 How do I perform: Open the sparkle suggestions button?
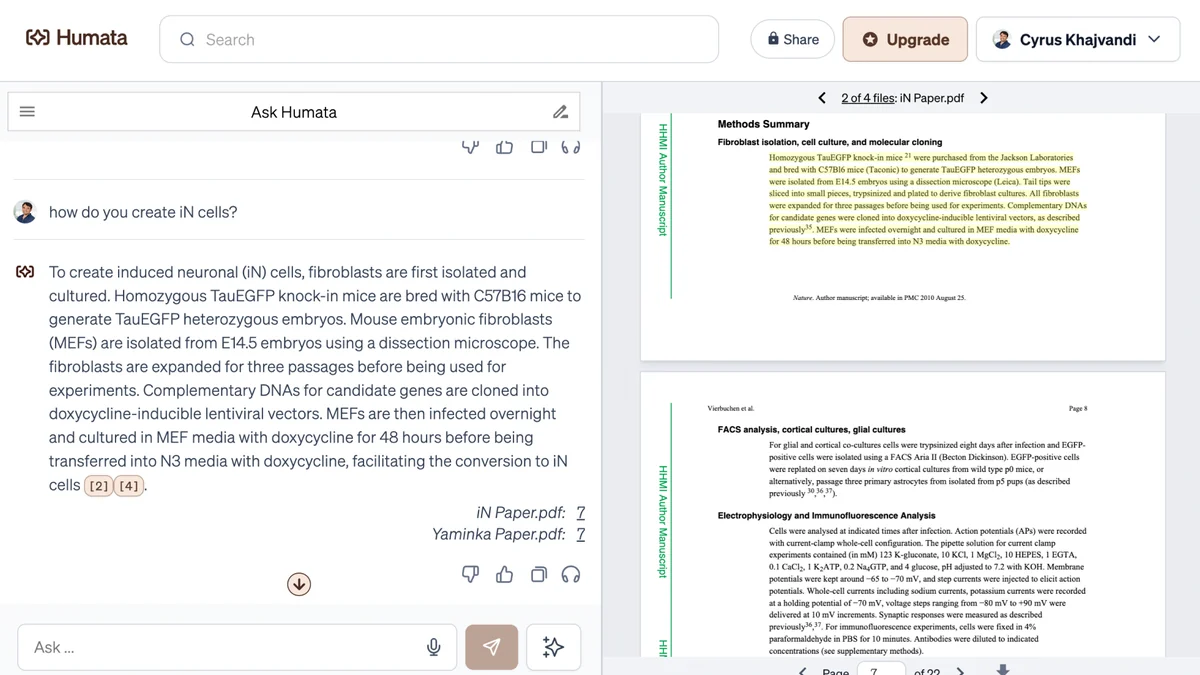click(x=553, y=647)
